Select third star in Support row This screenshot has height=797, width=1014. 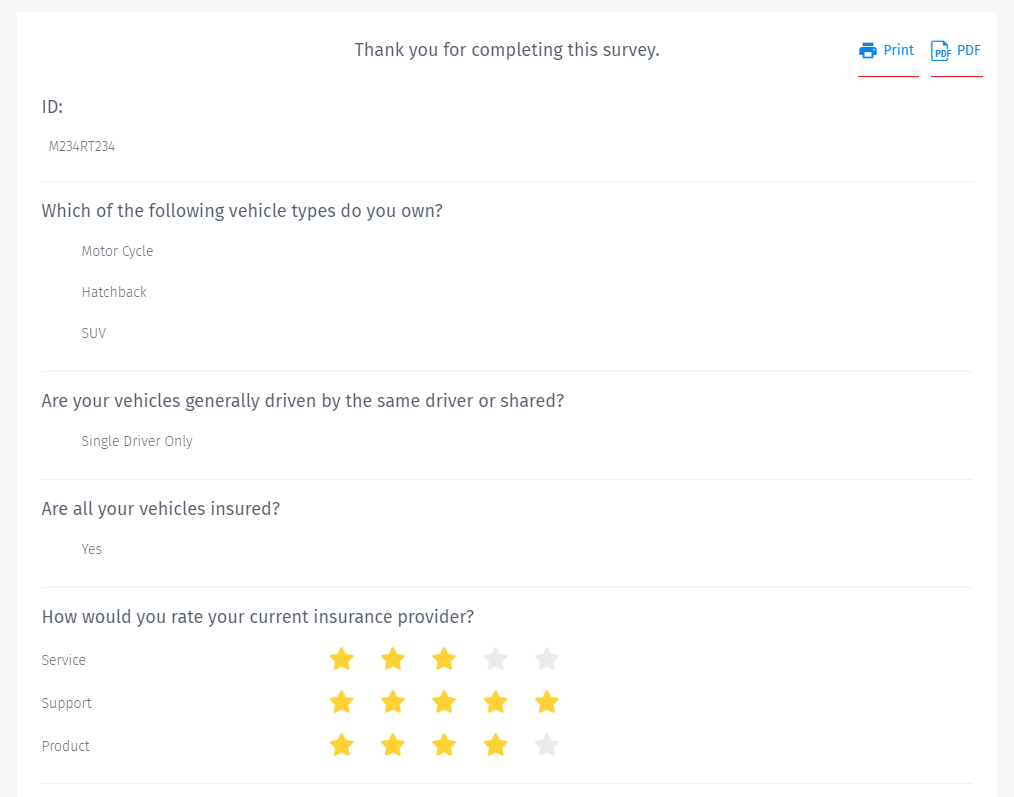[x=444, y=702]
